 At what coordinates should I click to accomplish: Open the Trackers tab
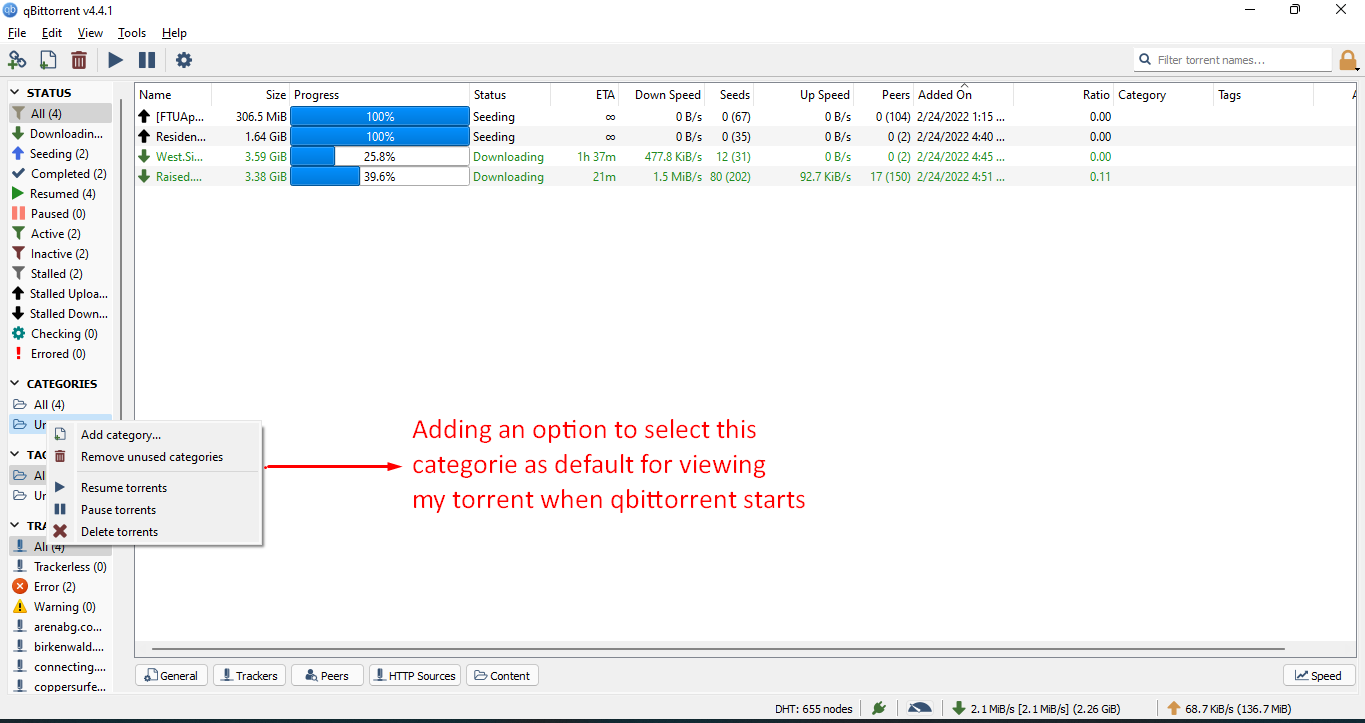[249, 676]
